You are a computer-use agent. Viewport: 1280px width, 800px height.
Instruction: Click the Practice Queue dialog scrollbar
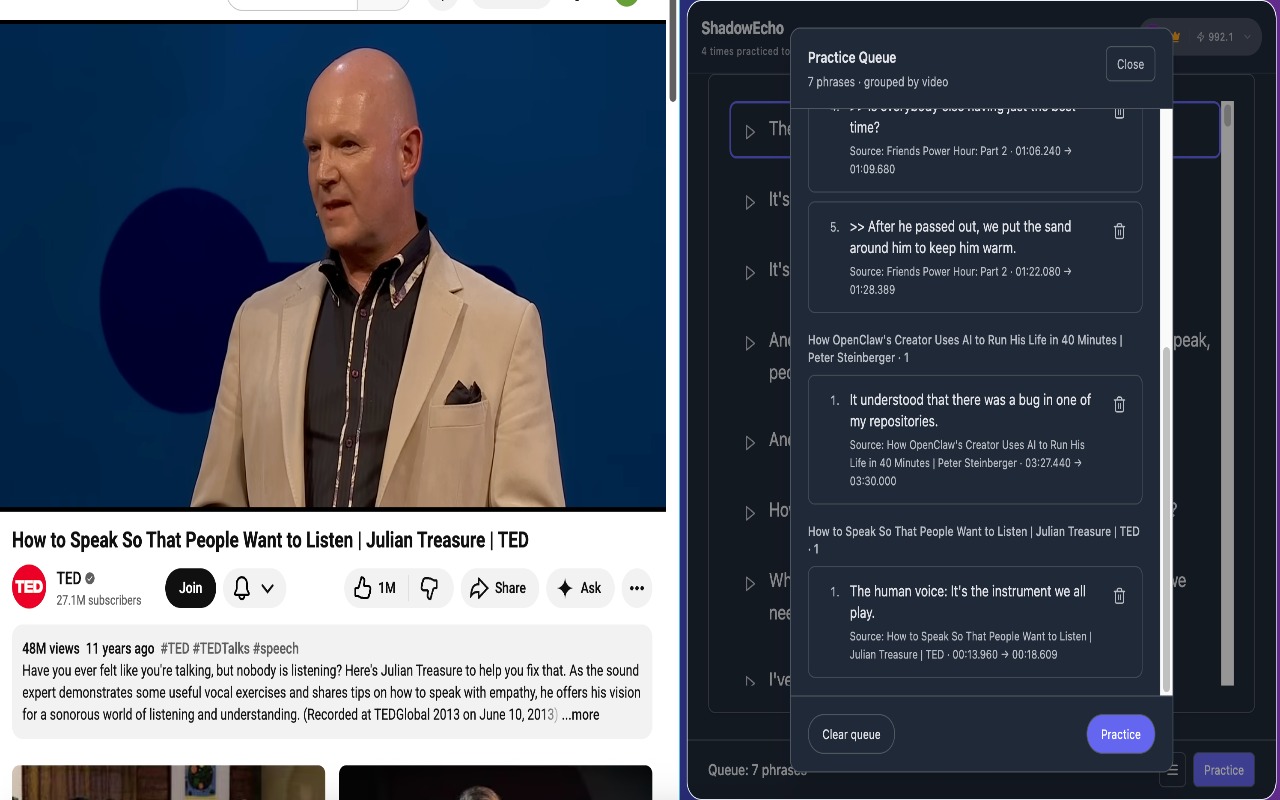click(1165, 520)
